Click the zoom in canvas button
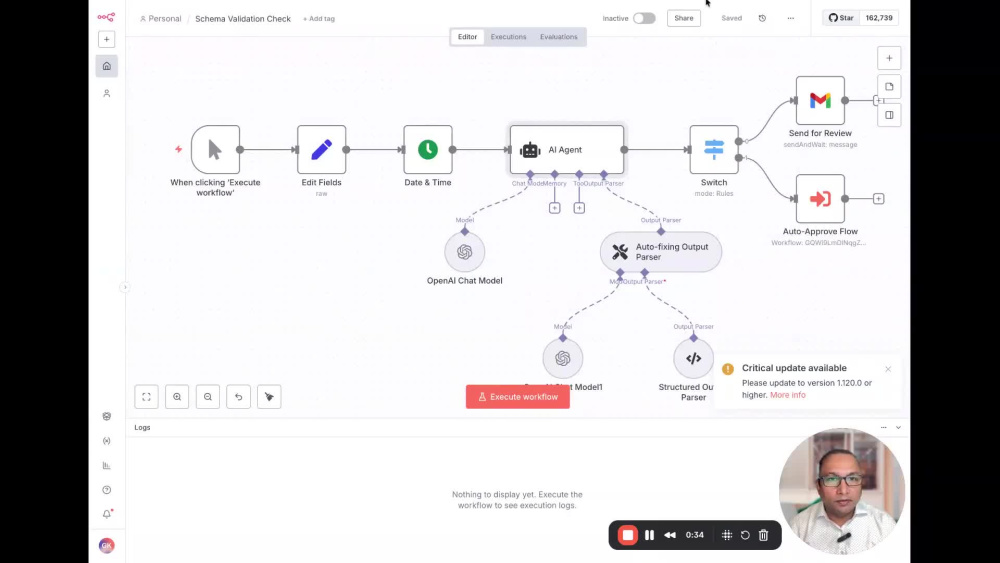 coord(177,397)
